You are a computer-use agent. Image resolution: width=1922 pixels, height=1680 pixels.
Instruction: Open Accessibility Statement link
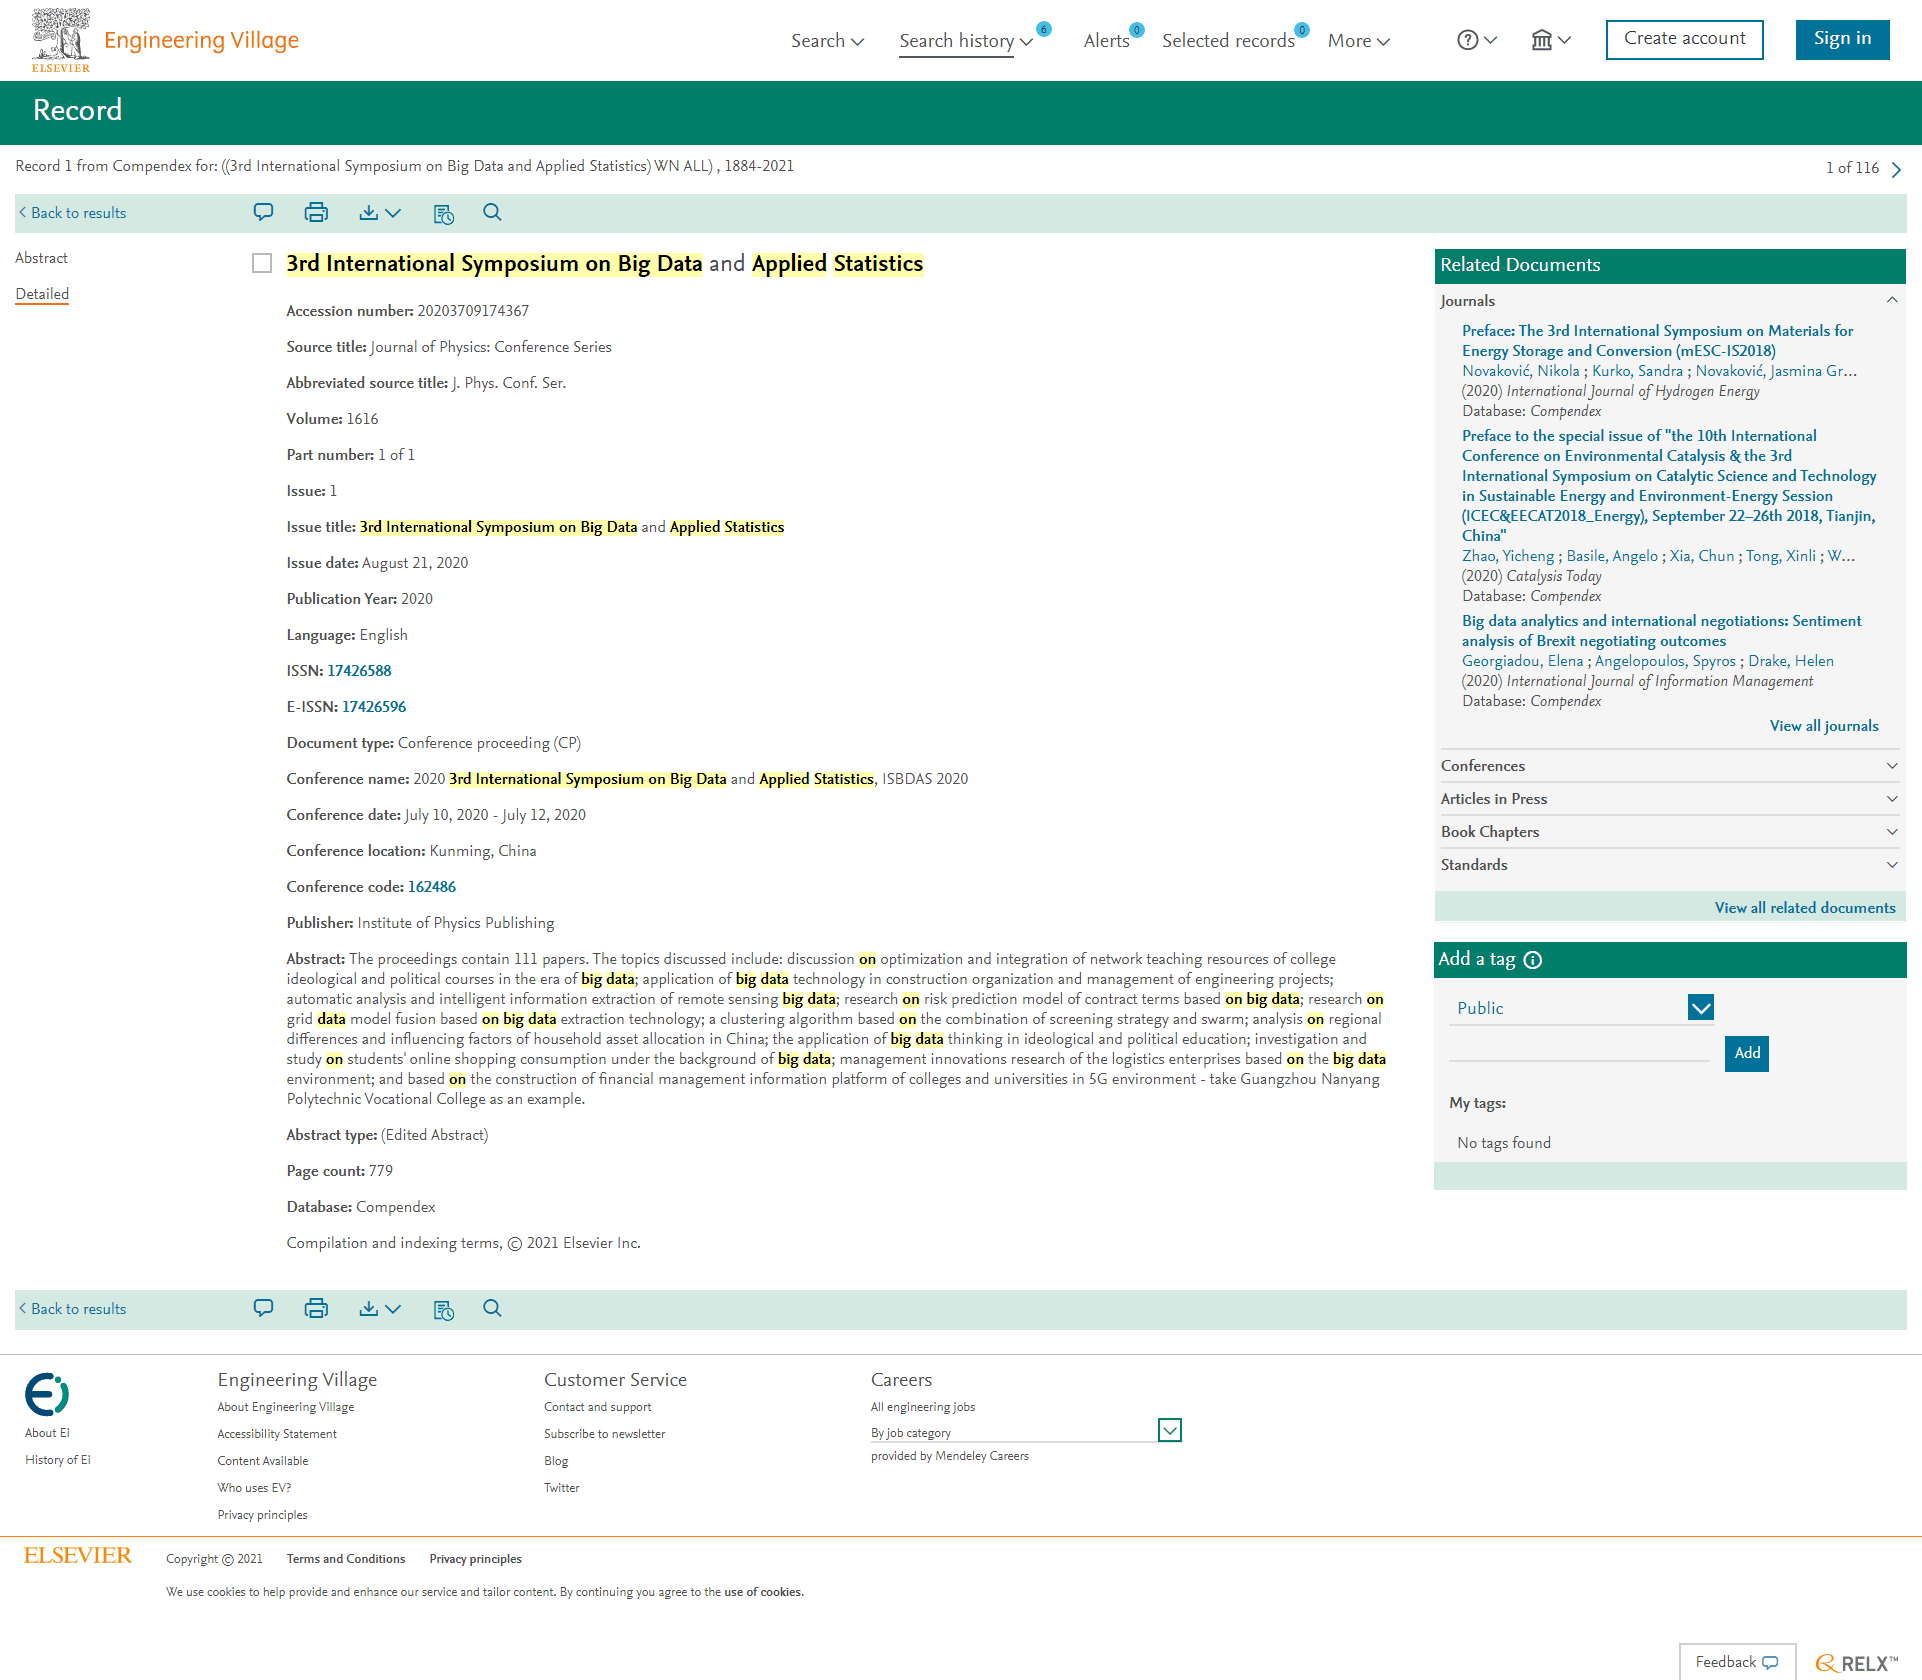(x=277, y=1434)
